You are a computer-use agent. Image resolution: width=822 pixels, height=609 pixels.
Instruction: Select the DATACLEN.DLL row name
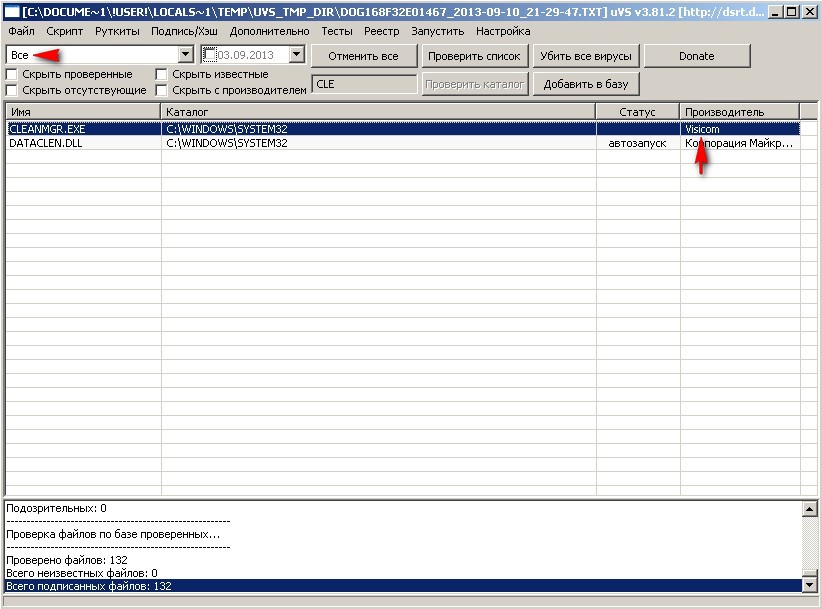tap(46, 143)
